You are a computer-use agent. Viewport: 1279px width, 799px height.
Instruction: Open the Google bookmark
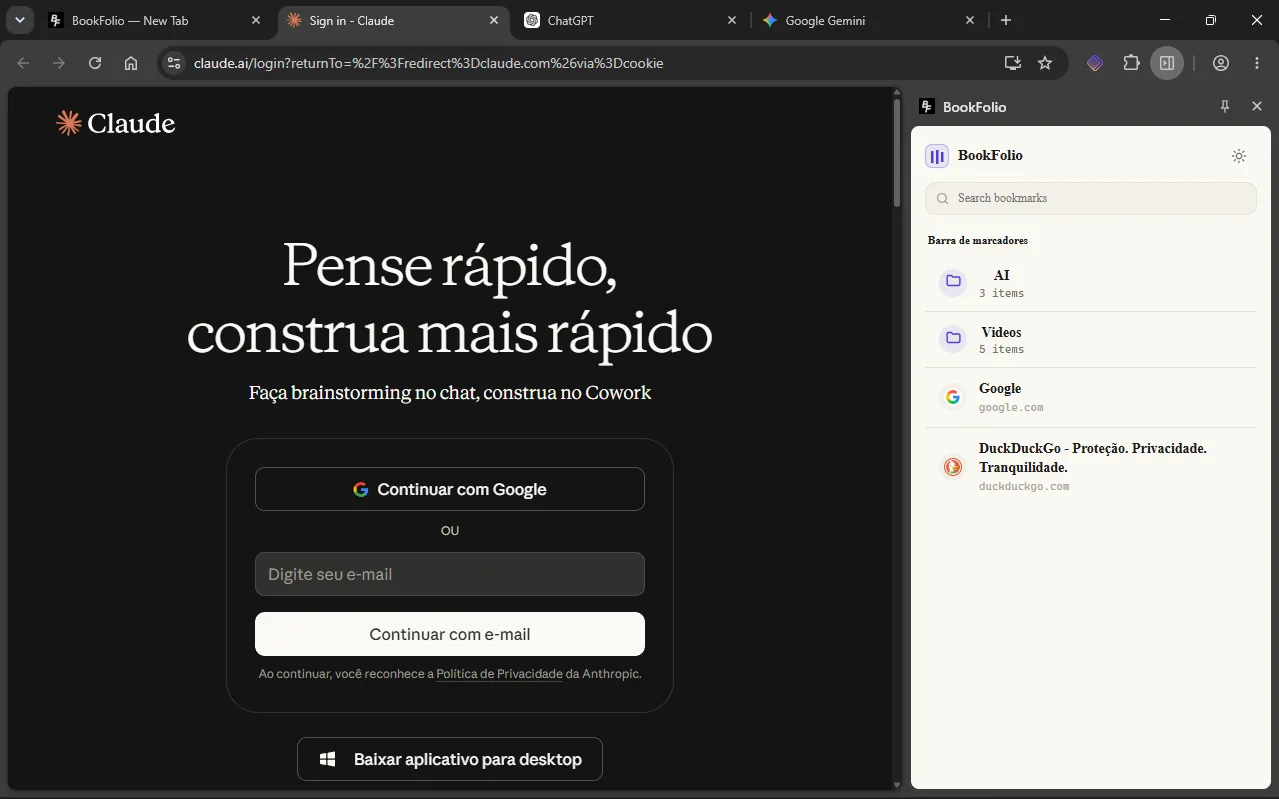(1091, 397)
